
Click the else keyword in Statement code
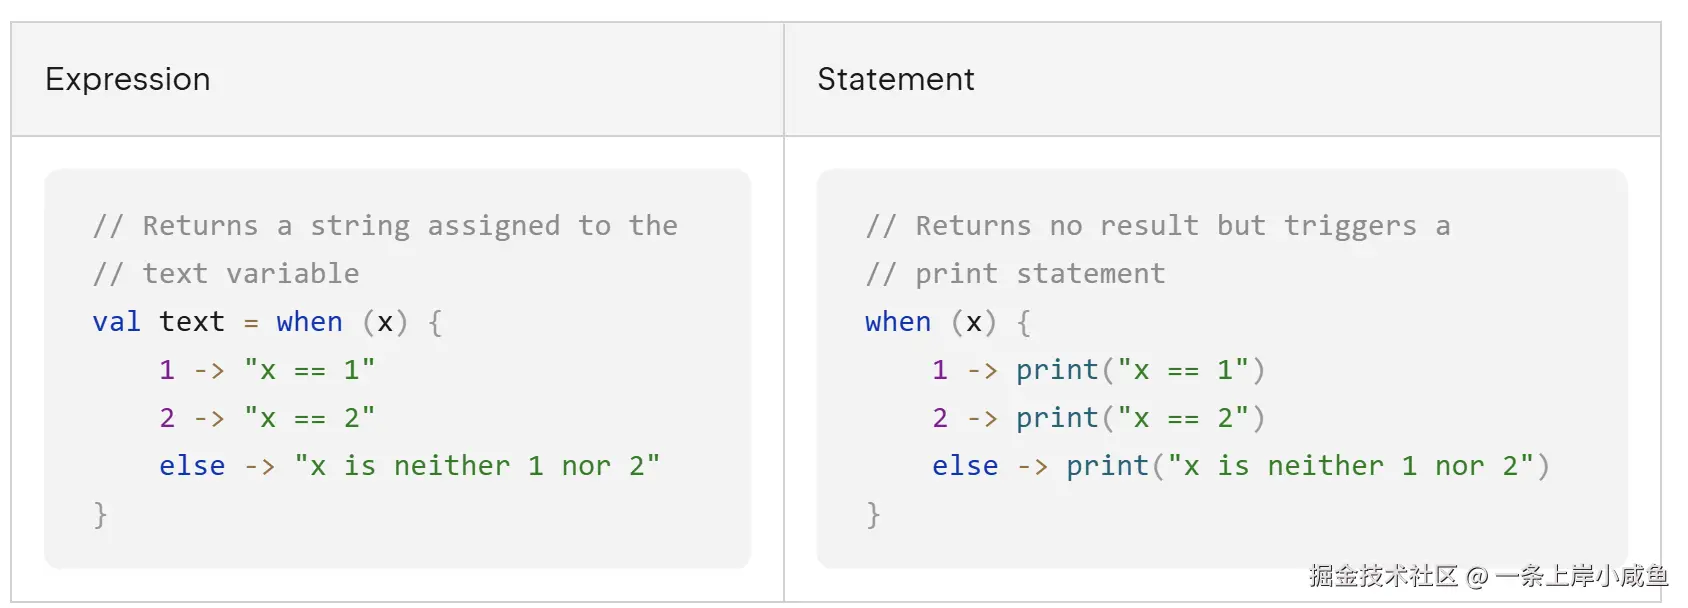click(965, 466)
